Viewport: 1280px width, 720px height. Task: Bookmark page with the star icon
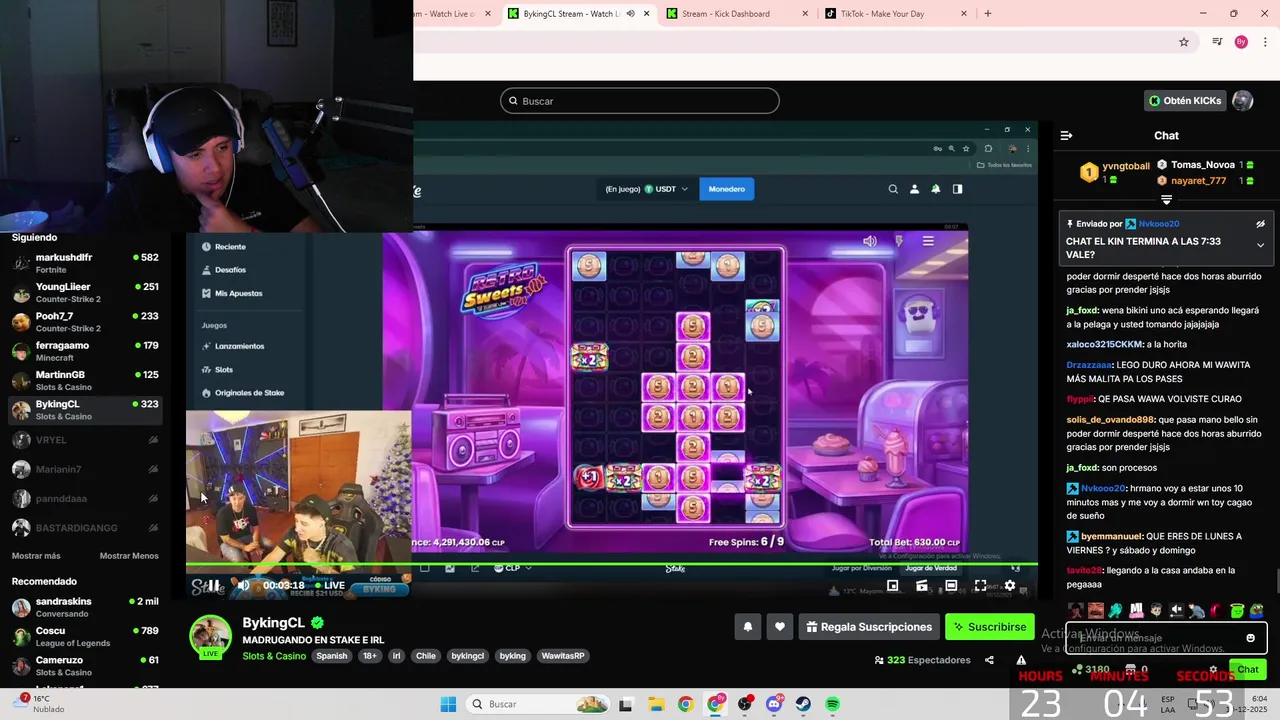point(1184,42)
